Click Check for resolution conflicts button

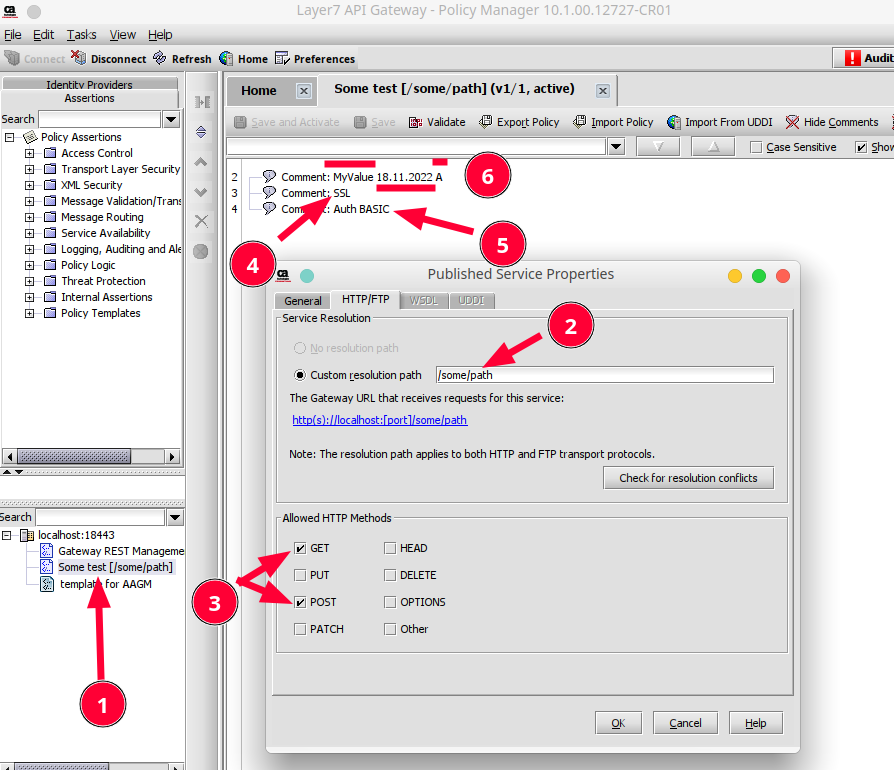[x=688, y=478]
